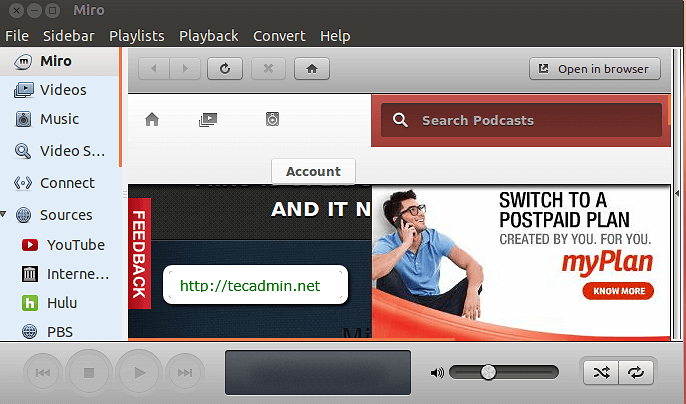Stop playback
Screen dimensions: 686x404
[x=89, y=372]
